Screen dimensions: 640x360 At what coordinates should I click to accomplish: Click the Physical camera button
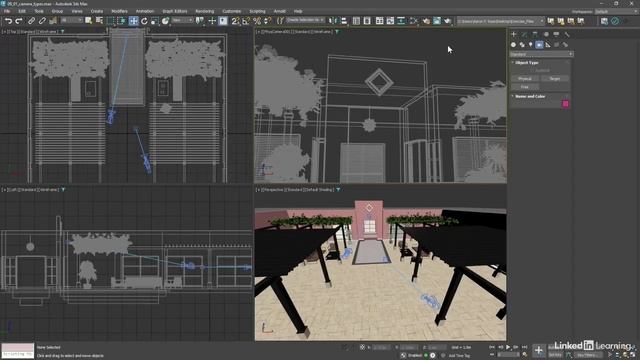(x=525, y=79)
